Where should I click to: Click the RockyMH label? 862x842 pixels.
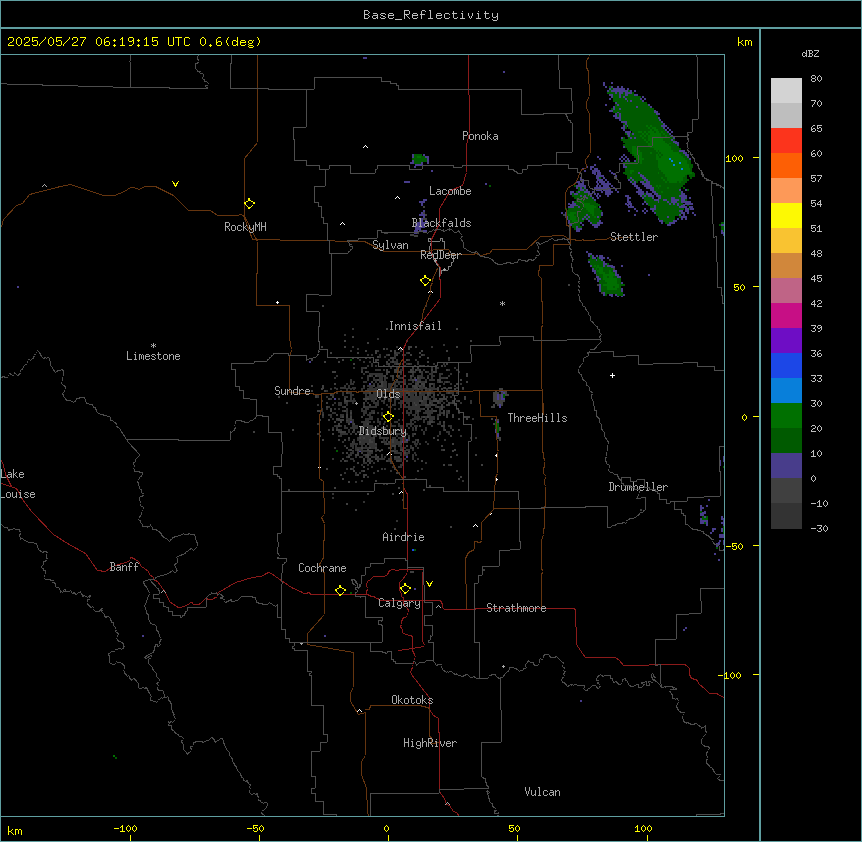245,227
